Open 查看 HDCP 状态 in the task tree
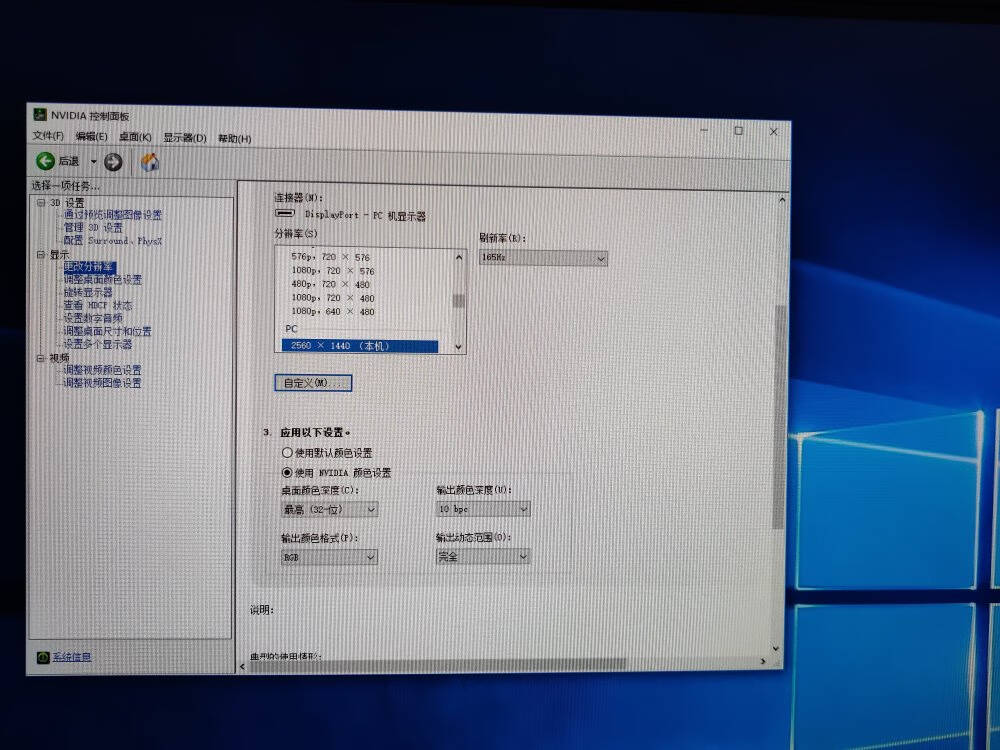 click(x=98, y=305)
